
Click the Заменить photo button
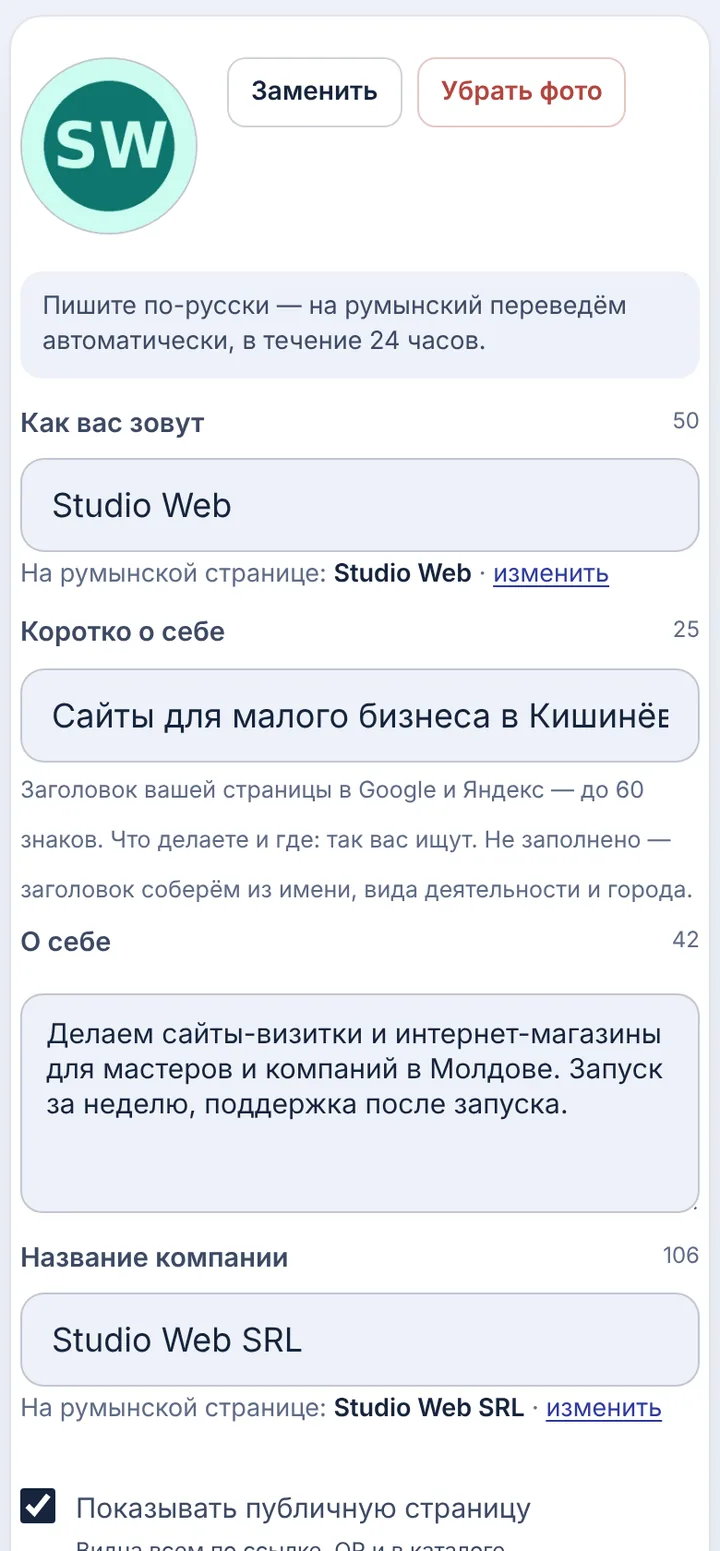pos(314,92)
